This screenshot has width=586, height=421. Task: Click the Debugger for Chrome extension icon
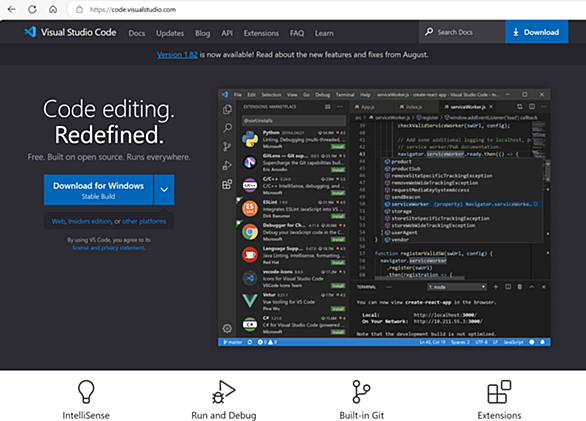[x=250, y=232]
